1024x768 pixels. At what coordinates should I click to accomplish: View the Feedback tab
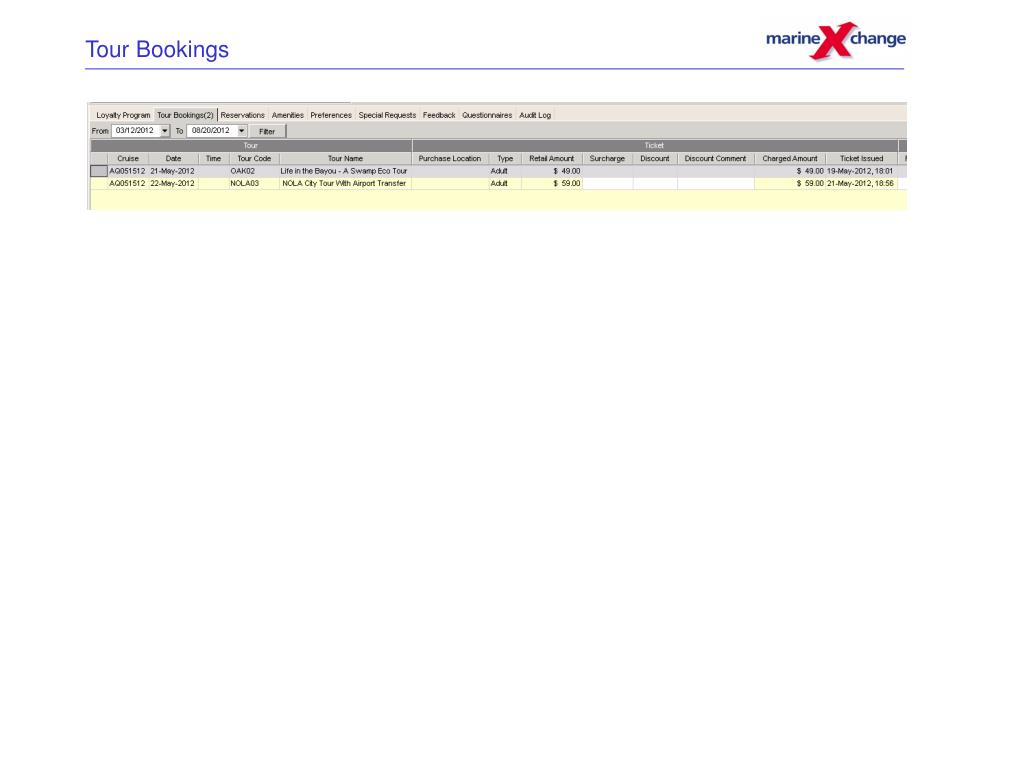(439, 115)
